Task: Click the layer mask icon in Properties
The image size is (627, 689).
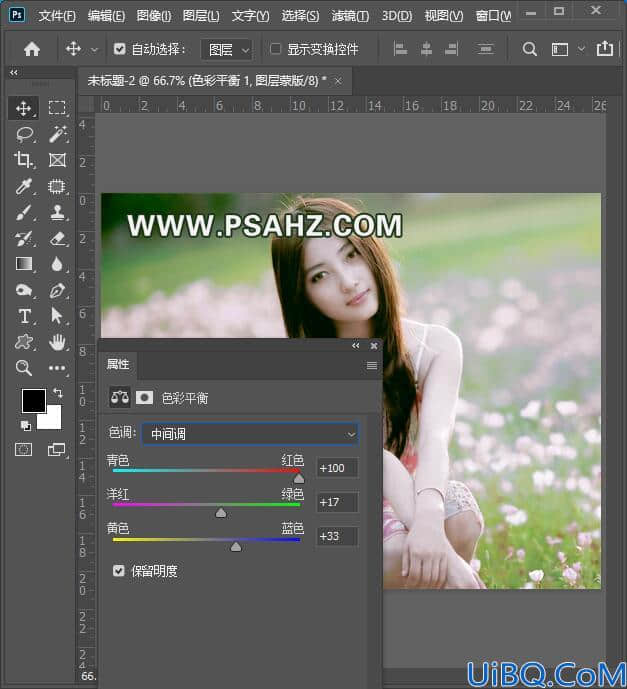Action: point(144,398)
